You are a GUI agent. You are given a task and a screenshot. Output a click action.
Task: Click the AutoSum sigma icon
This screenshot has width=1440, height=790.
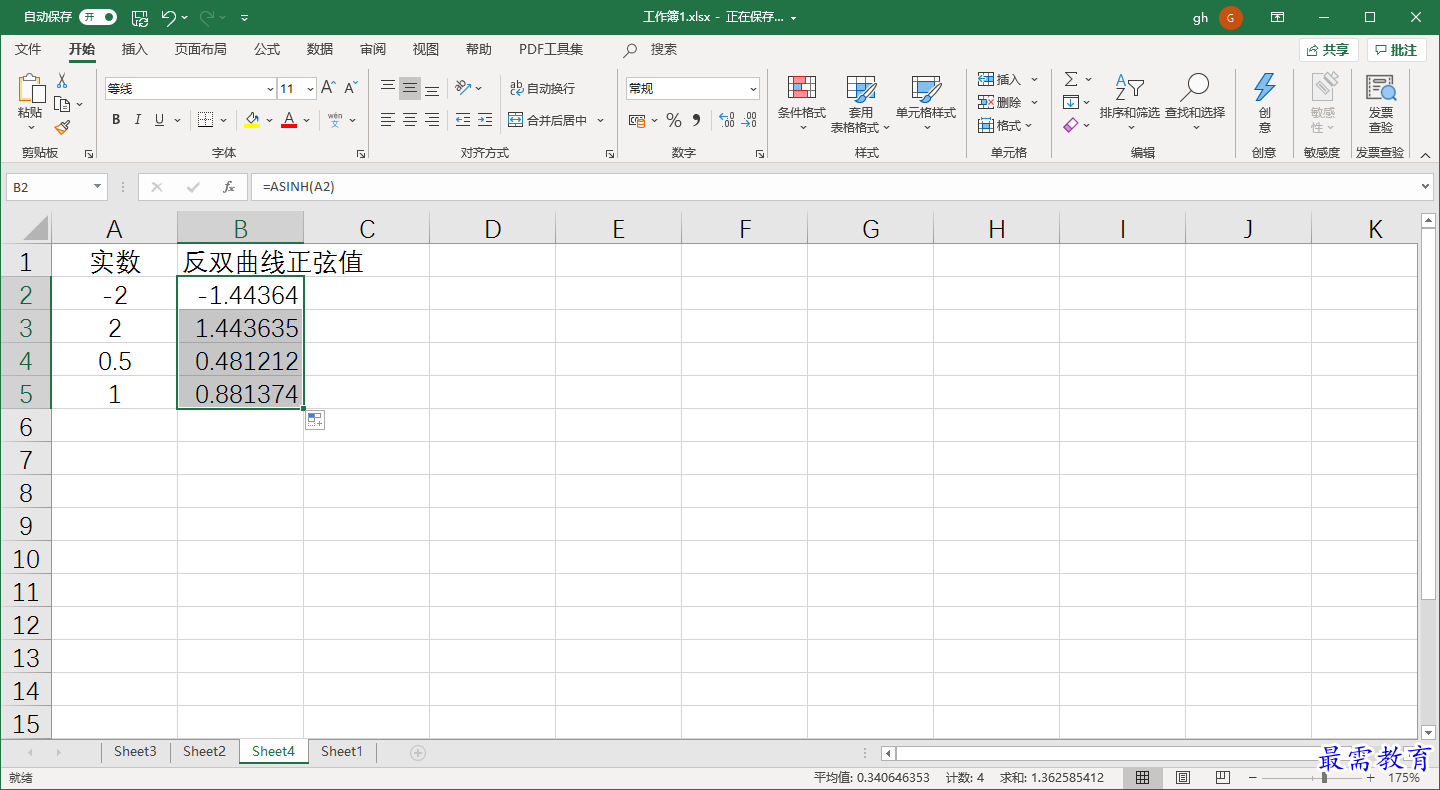tap(1071, 79)
